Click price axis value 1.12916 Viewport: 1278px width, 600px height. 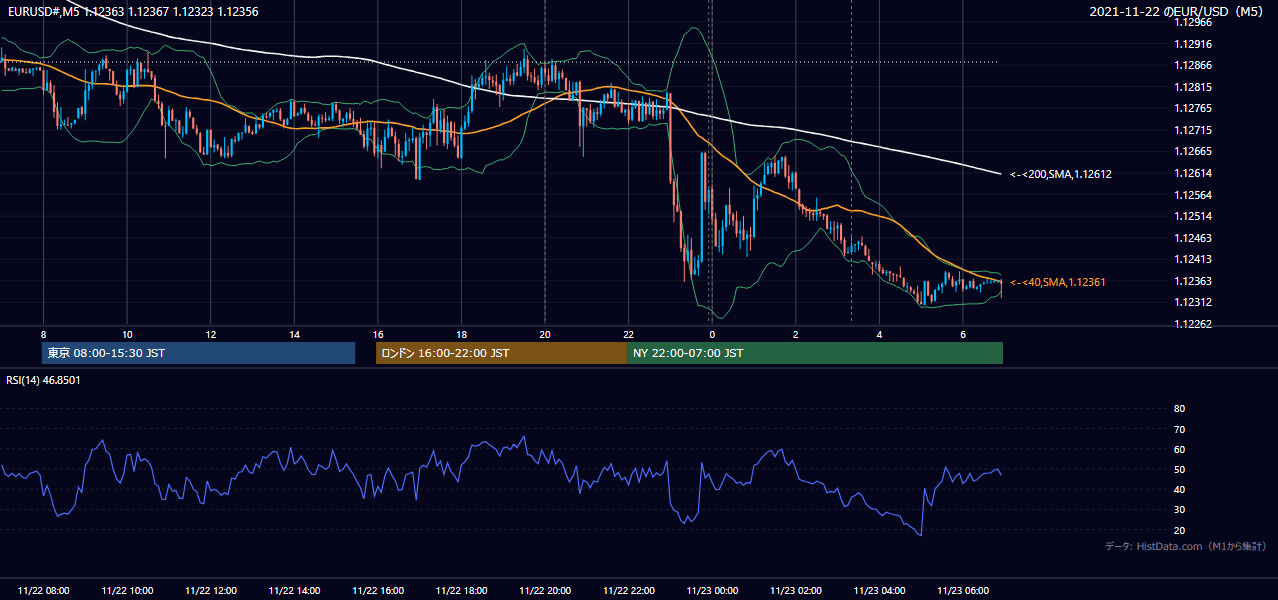1193,44
